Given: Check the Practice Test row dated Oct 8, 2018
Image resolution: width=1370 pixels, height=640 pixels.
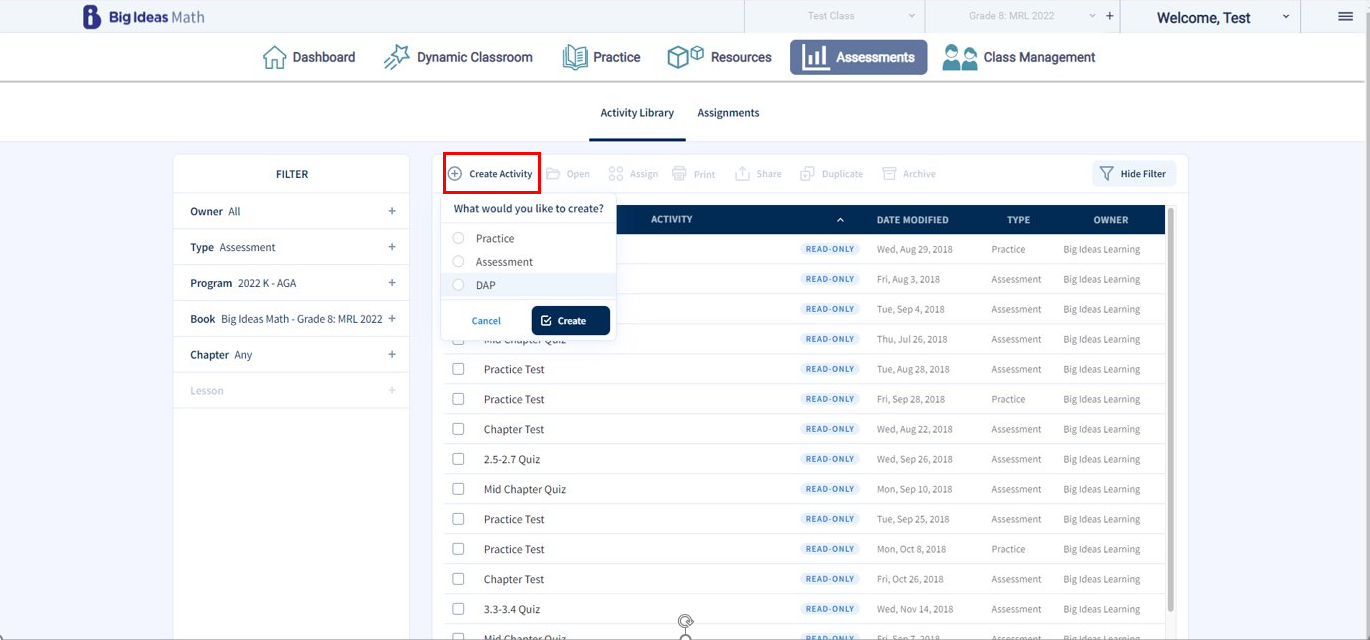Looking at the screenshot, I should 458,549.
